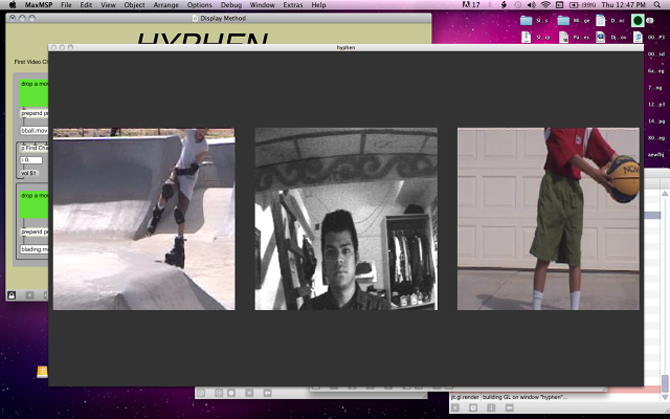This screenshot has height=419, width=670.
Task: Click the QuickTime movie file icon on desktop
Action: tap(601, 37)
